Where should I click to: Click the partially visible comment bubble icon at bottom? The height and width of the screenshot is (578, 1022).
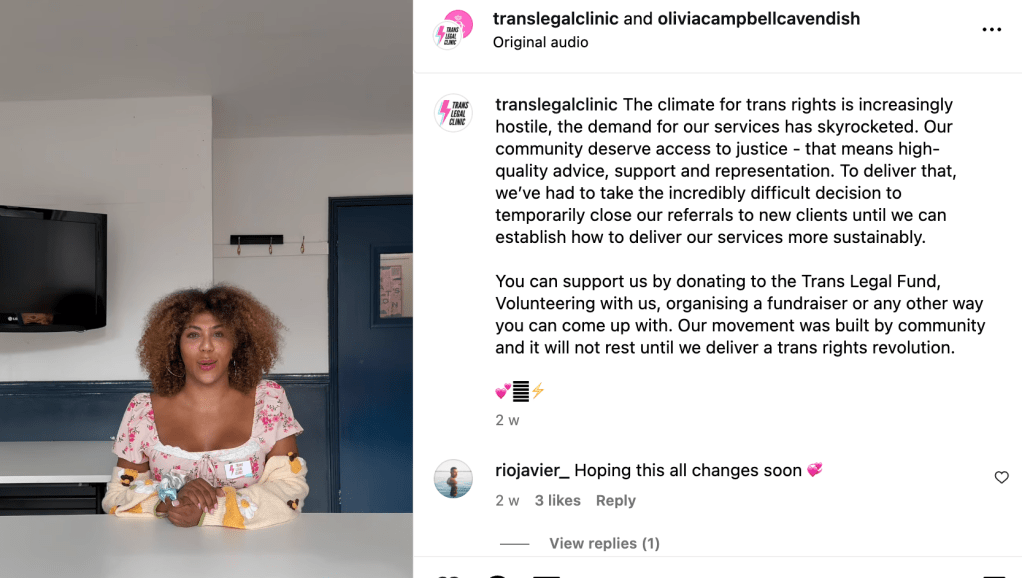(497, 575)
